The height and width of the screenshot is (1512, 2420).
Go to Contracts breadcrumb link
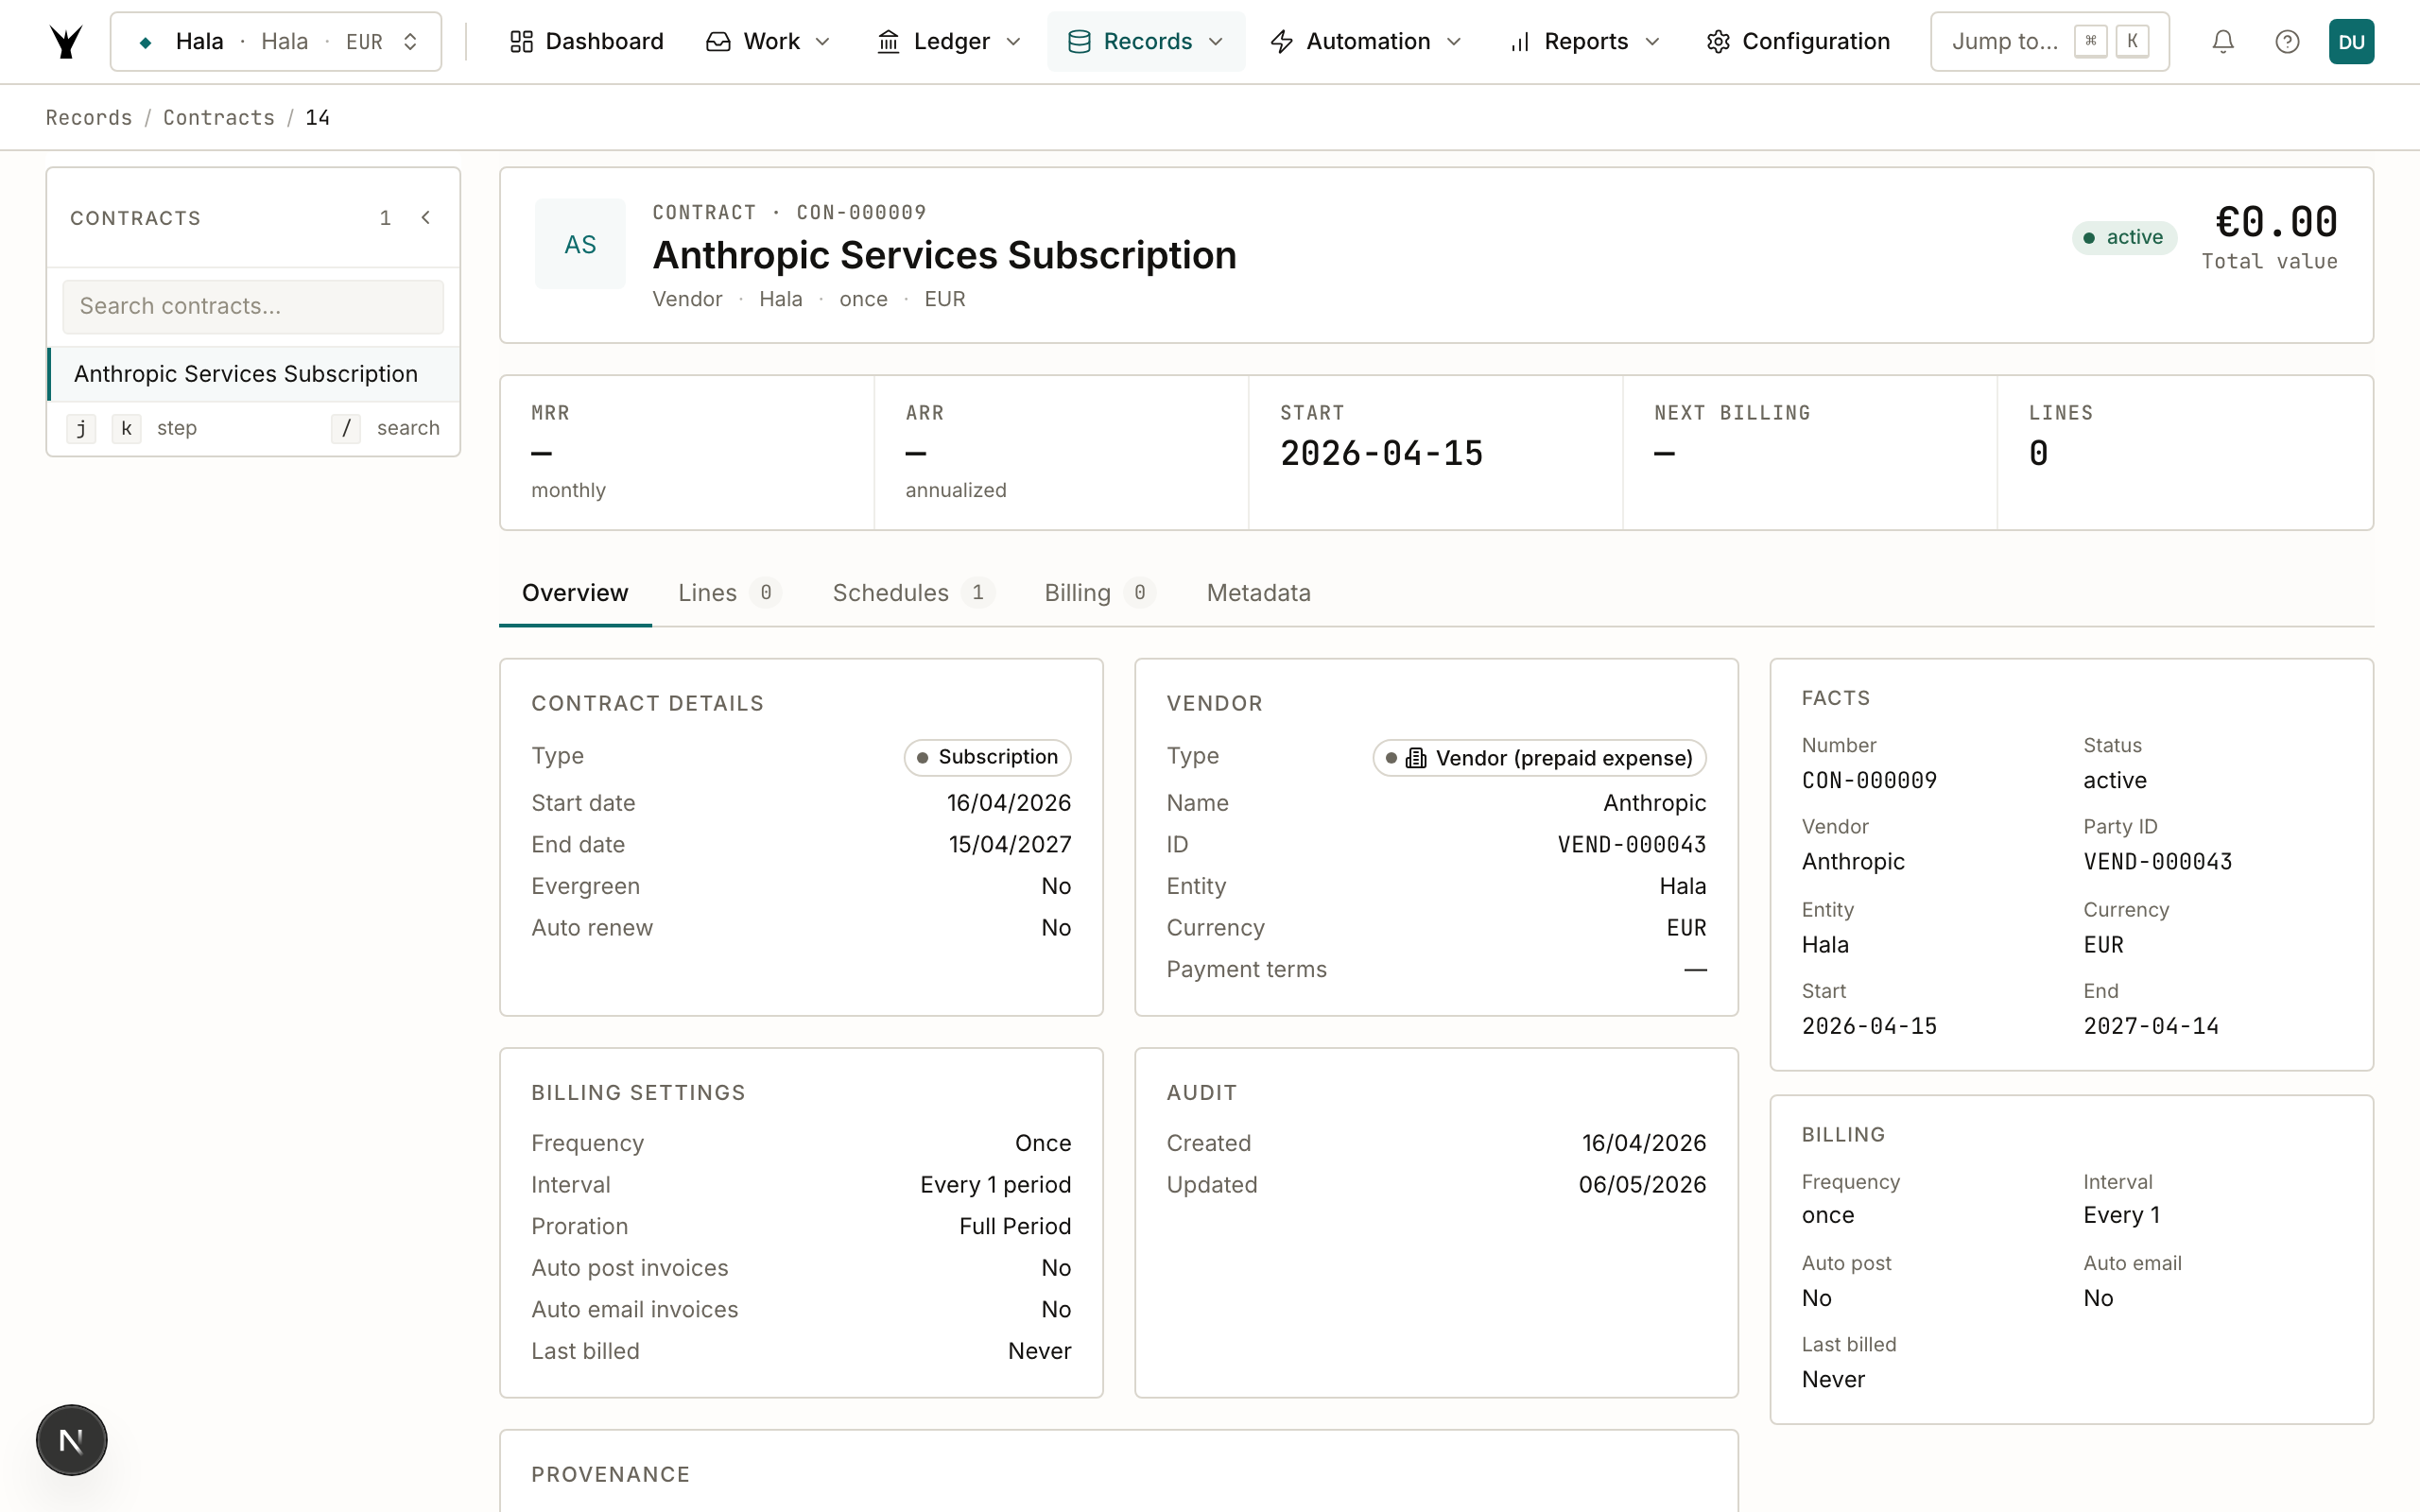(x=219, y=117)
